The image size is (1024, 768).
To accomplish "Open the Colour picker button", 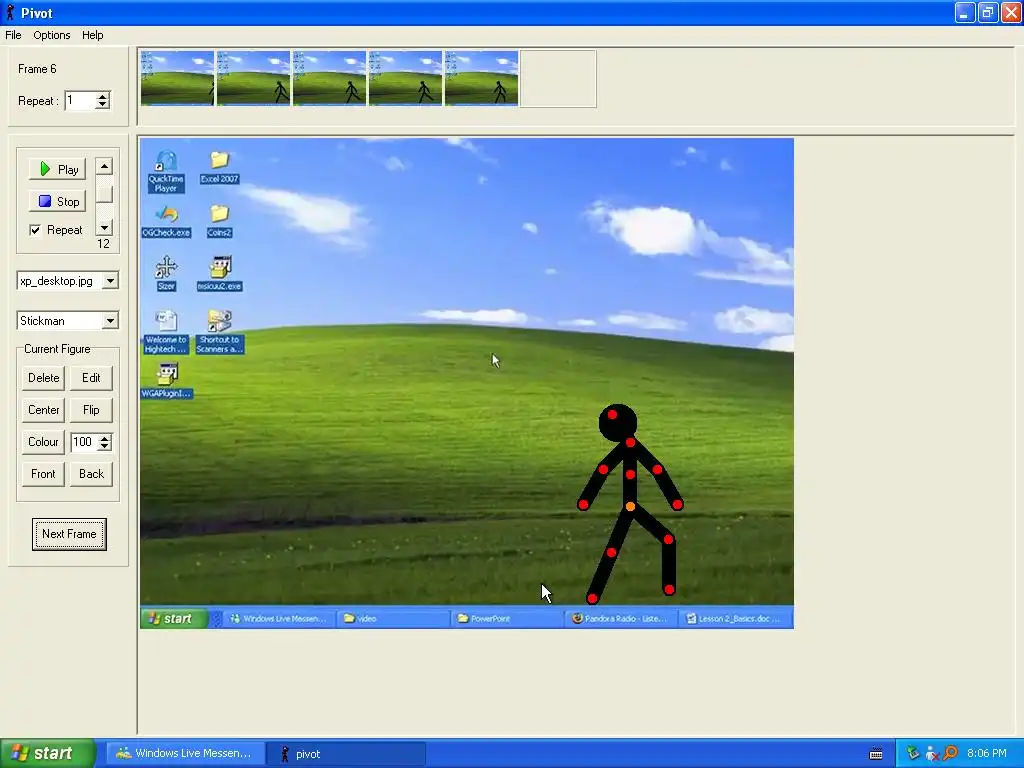I will coord(43,441).
